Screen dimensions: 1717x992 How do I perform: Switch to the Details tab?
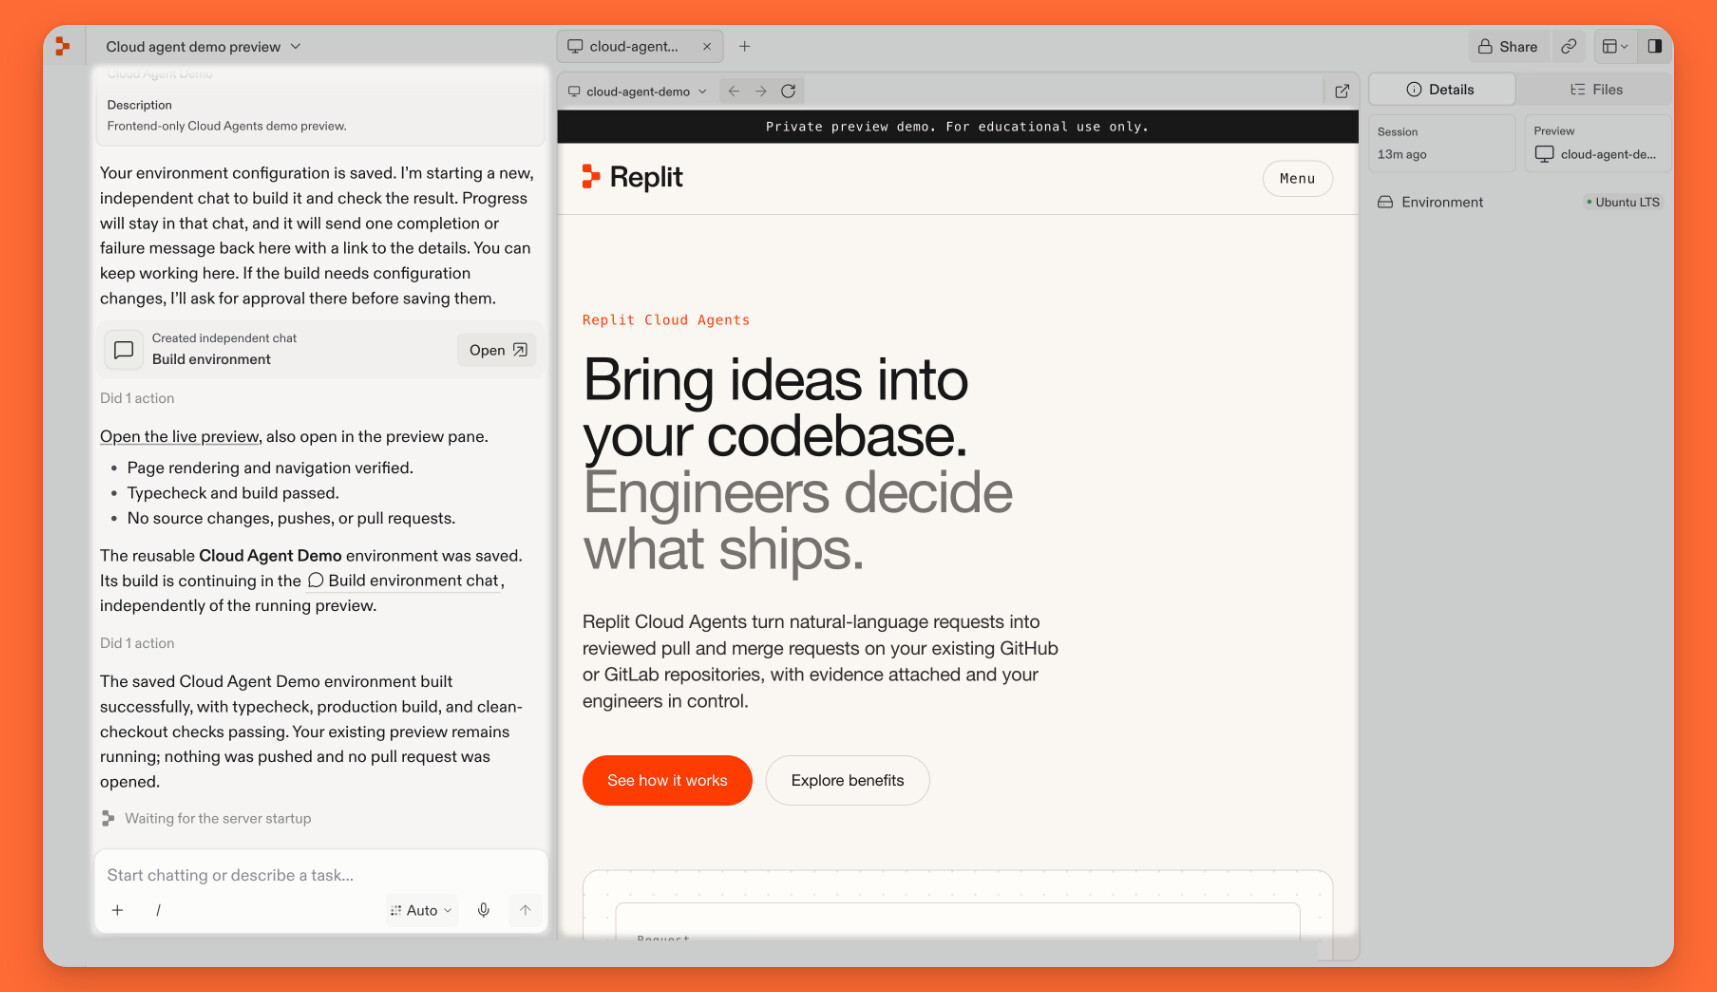click(x=1441, y=89)
